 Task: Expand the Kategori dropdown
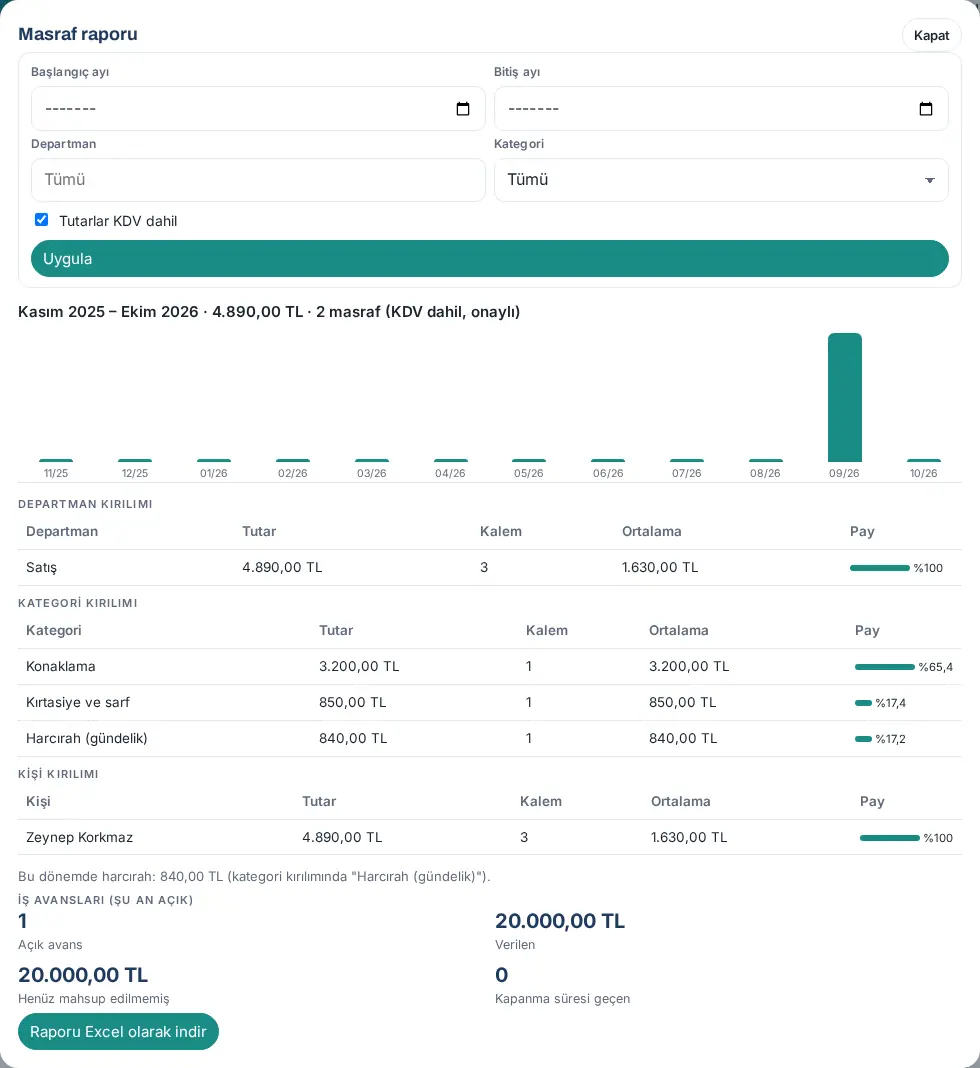[x=721, y=180]
